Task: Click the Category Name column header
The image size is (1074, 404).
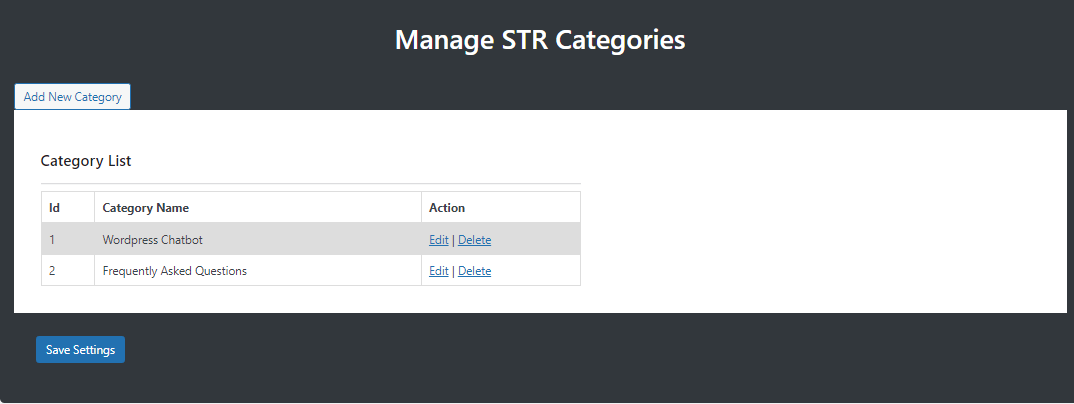Action: click(x=258, y=207)
